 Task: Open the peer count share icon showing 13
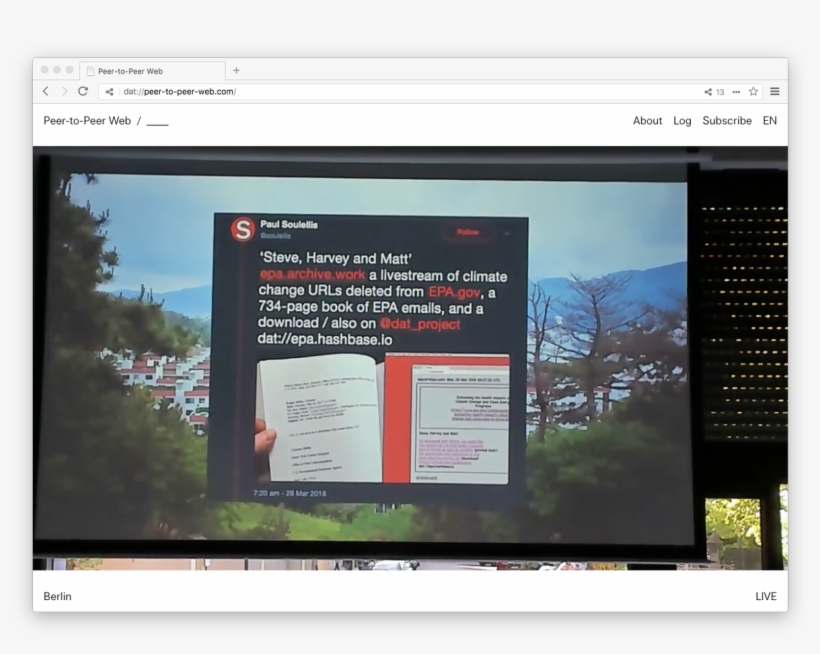(708, 92)
